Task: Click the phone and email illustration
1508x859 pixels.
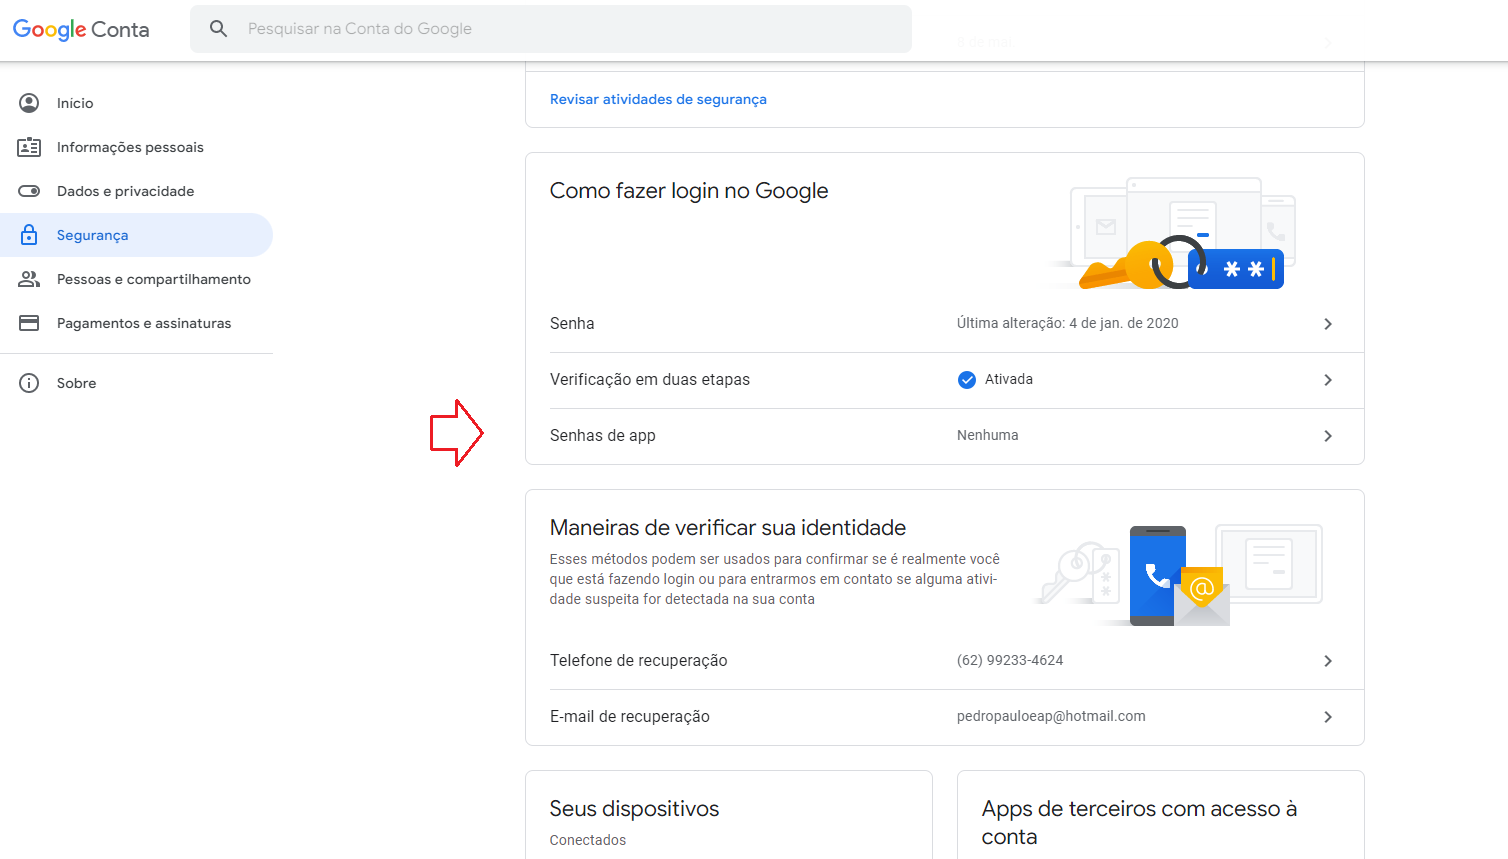Action: tap(1180, 575)
